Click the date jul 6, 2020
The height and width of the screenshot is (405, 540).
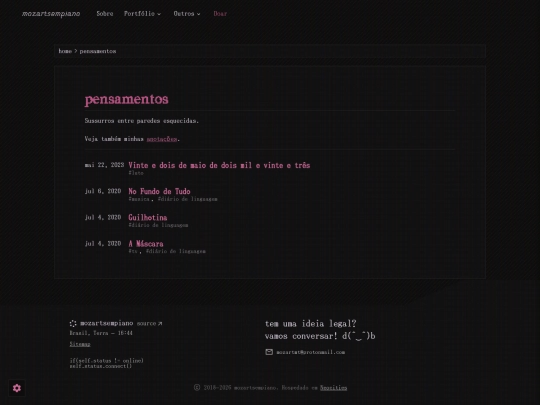[103, 191]
